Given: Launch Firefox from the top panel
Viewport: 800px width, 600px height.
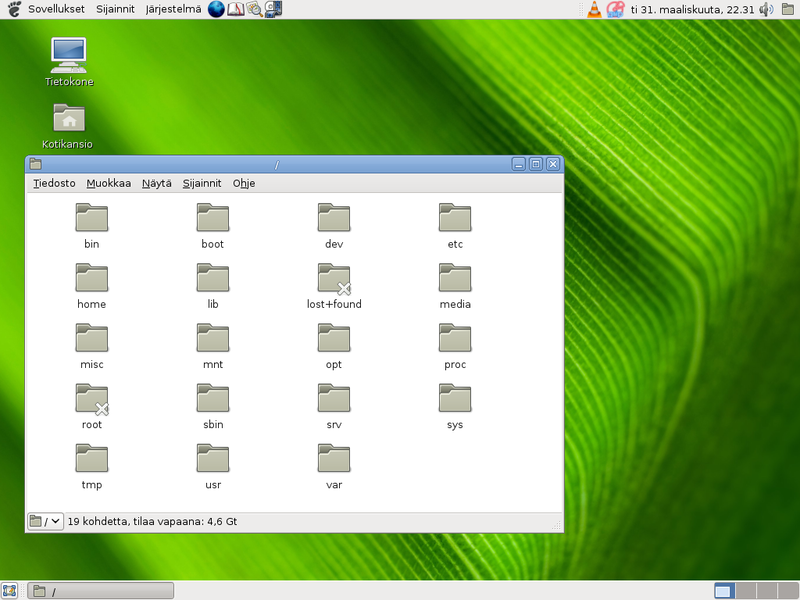Looking at the screenshot, I should click(216, 9).
